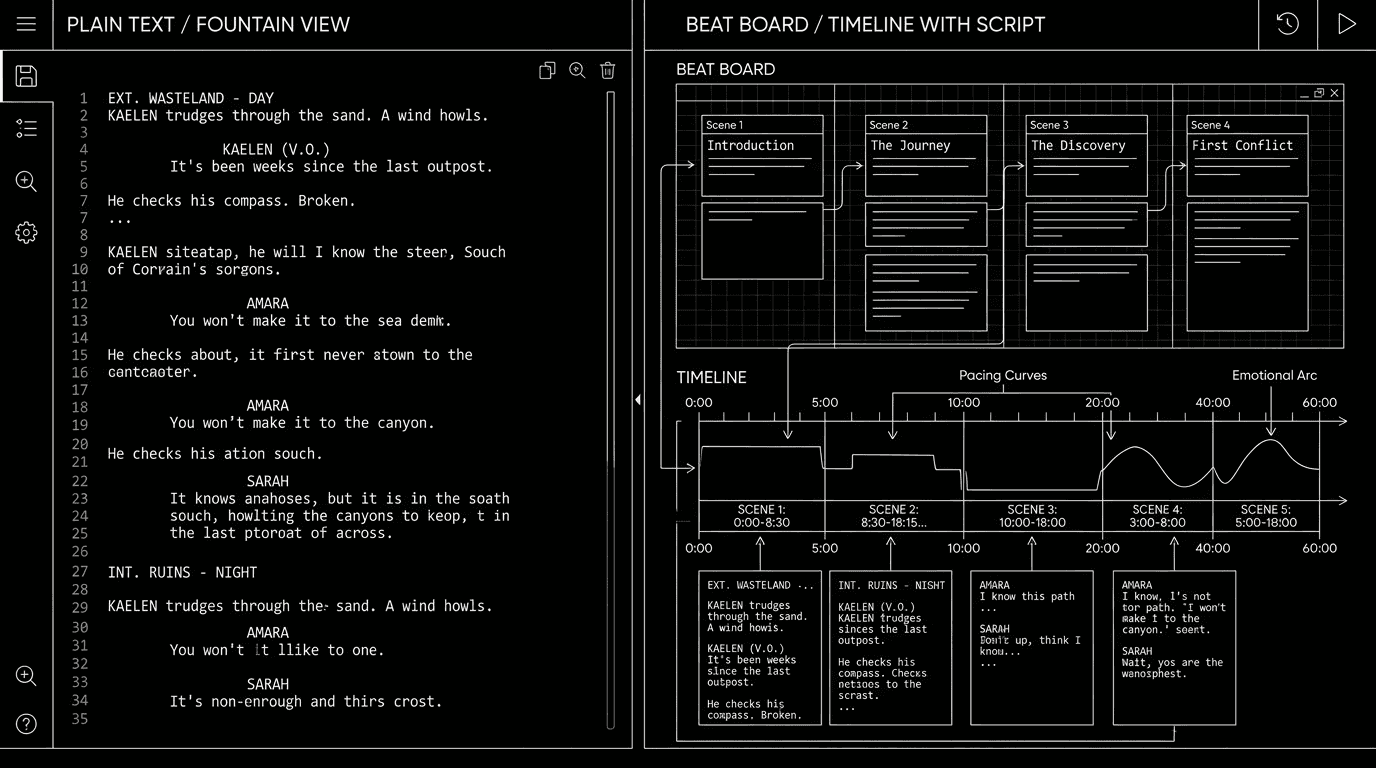Open the main hamburger menu
This screenshot has height=768, width=1376.
[x=26, y=24]
